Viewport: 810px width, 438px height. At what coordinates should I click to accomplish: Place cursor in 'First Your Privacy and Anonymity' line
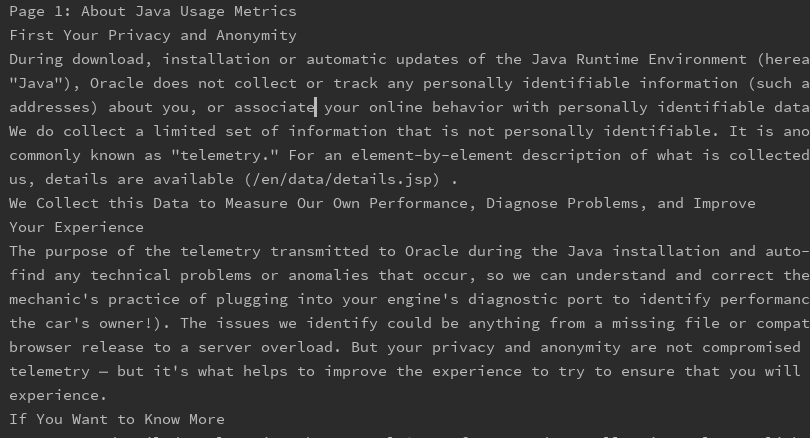pyautogui.click(x=153, y=35)
